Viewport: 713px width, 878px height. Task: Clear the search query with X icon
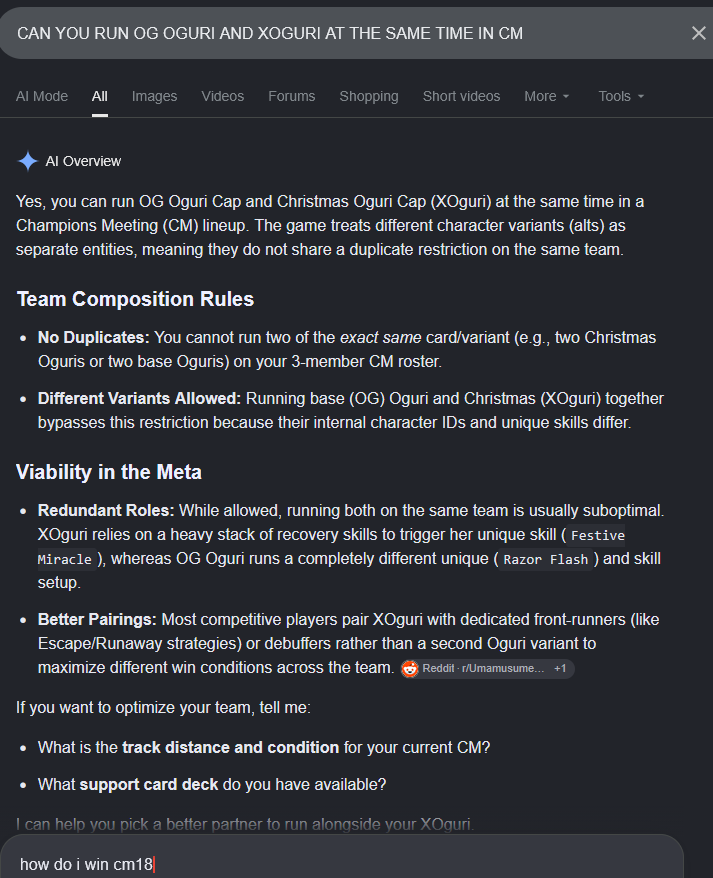tap(698, 34)
